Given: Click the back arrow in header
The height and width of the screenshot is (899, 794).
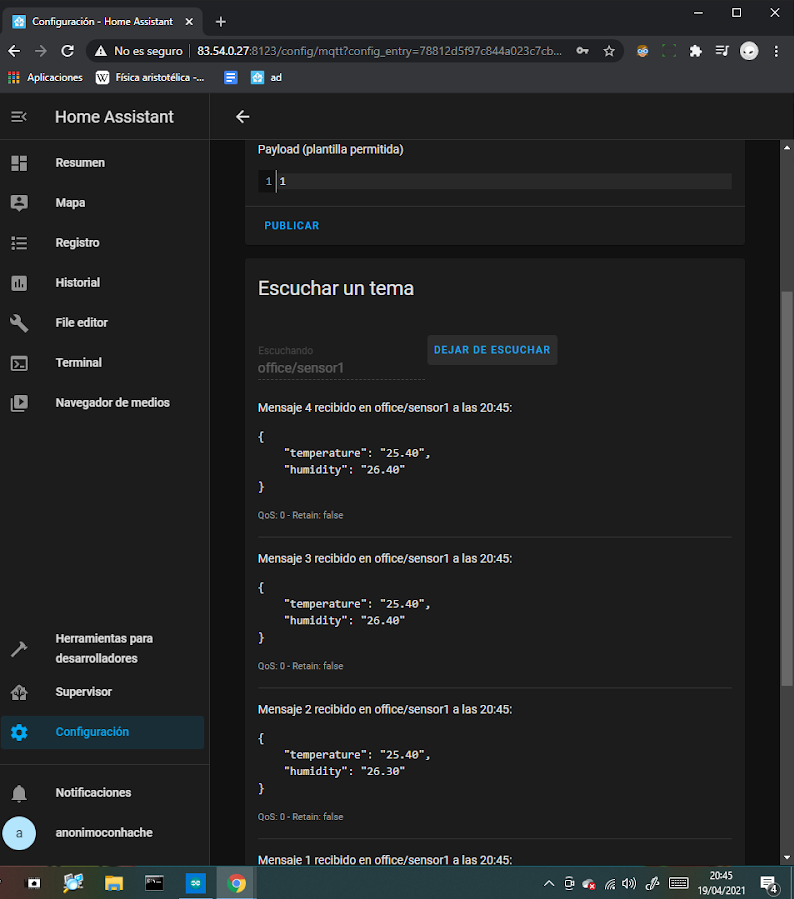Looking at the screenshot, I should click(242, 117).
